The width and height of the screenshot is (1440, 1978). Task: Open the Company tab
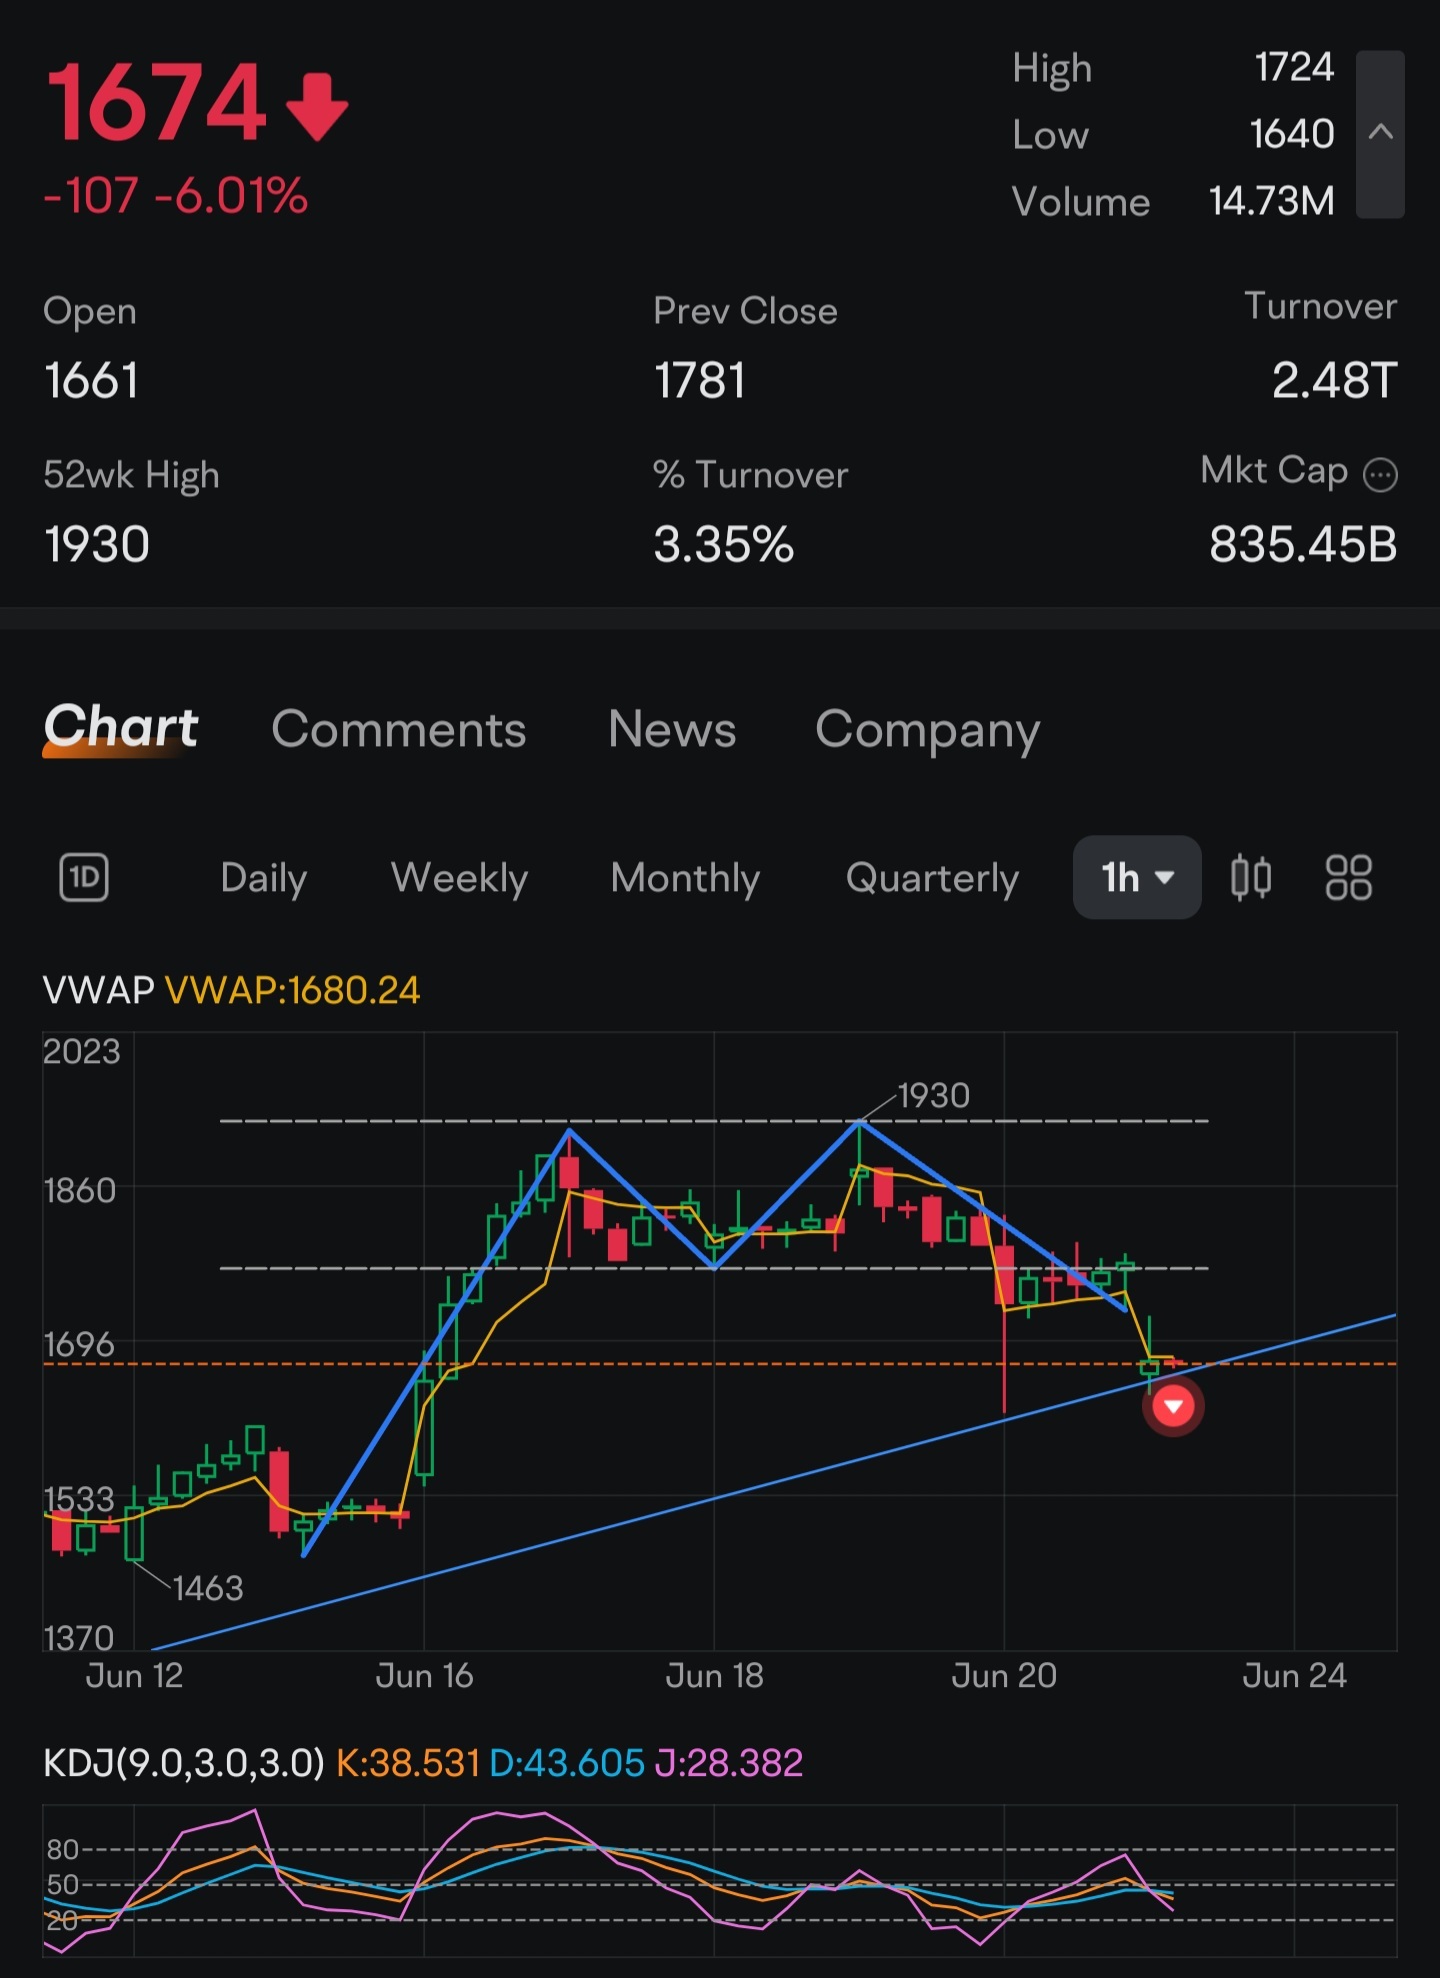point(928,731)
